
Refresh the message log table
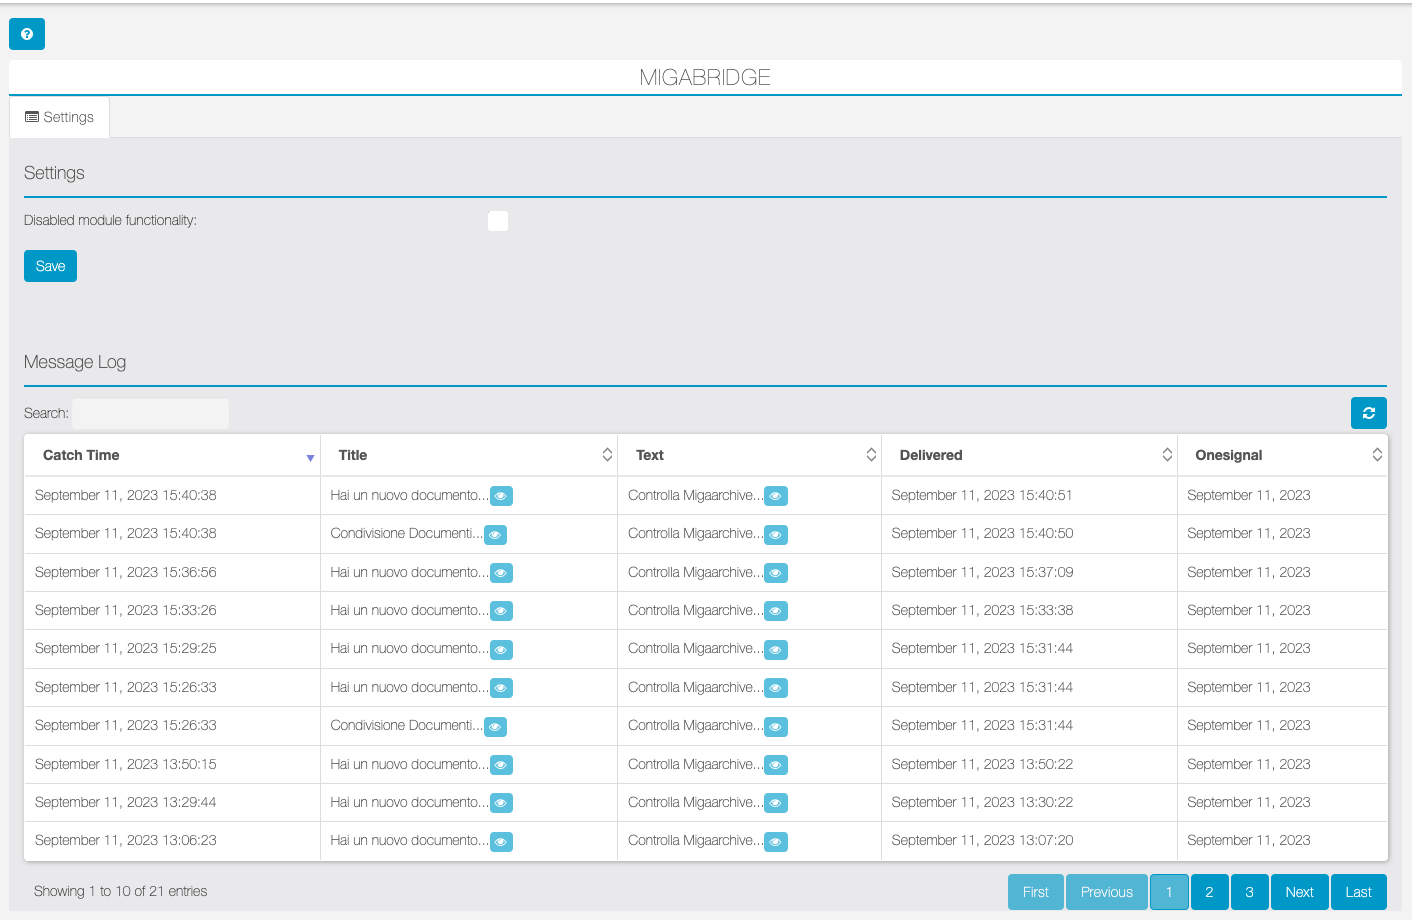1368,413
